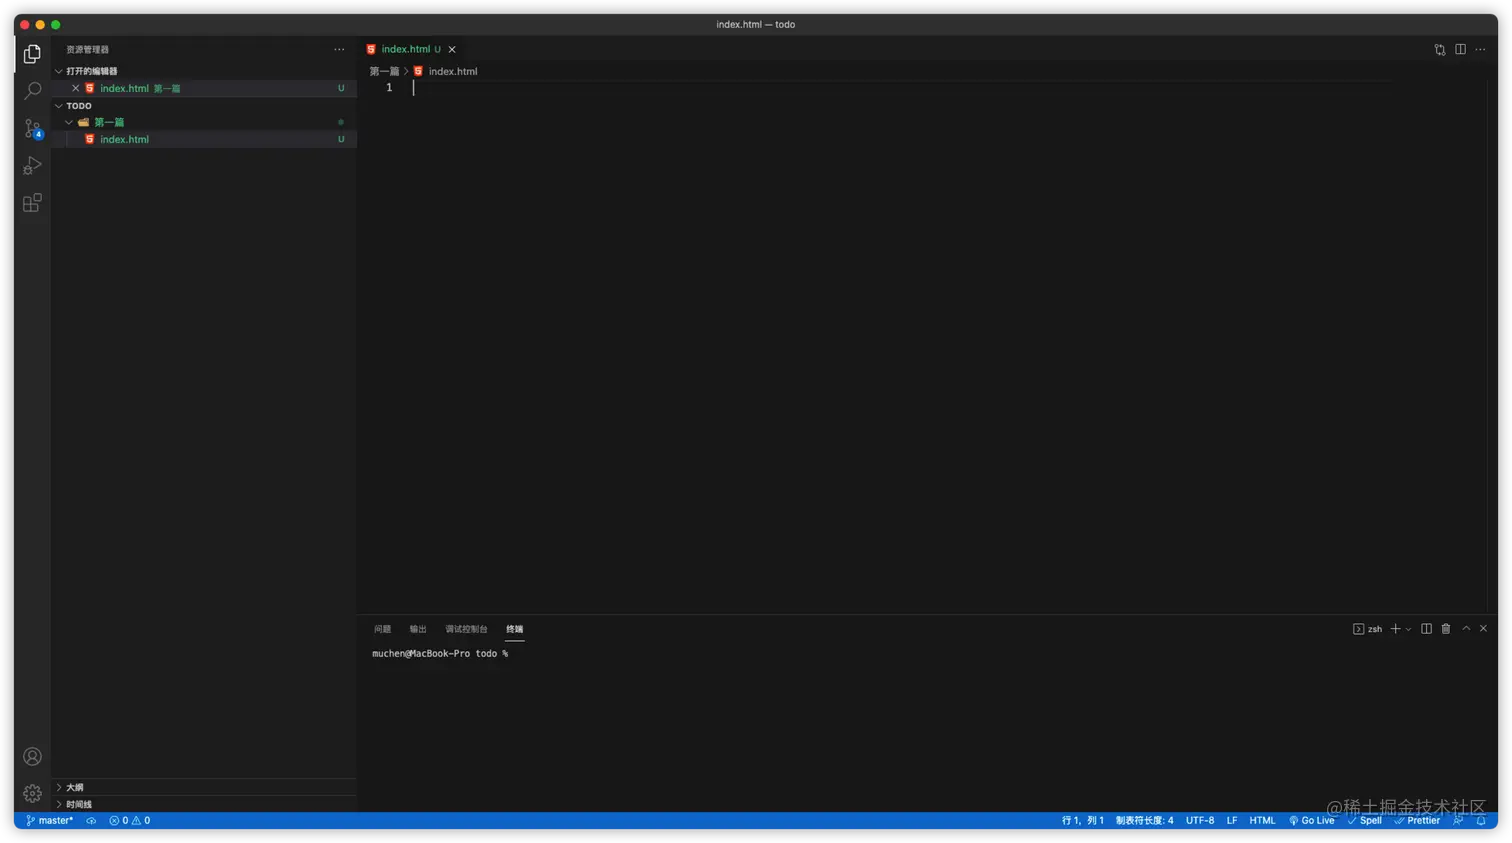
Task: Select index.html 第一篇 in open editors list
Action: [204, 88]
